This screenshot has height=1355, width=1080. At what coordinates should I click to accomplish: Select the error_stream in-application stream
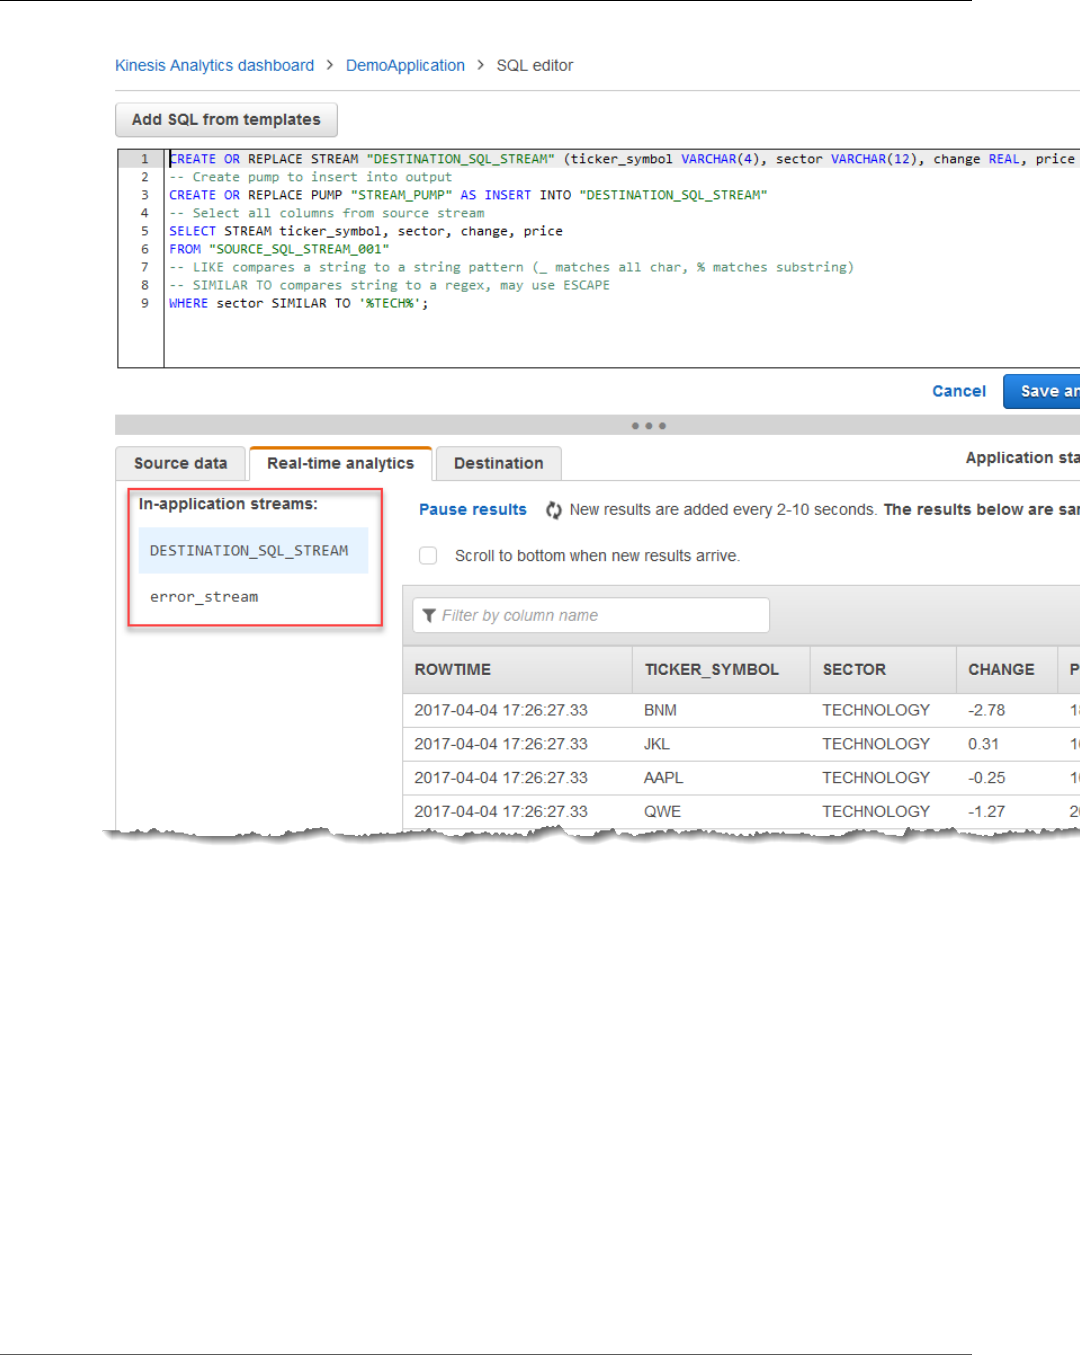coord(204,597)
